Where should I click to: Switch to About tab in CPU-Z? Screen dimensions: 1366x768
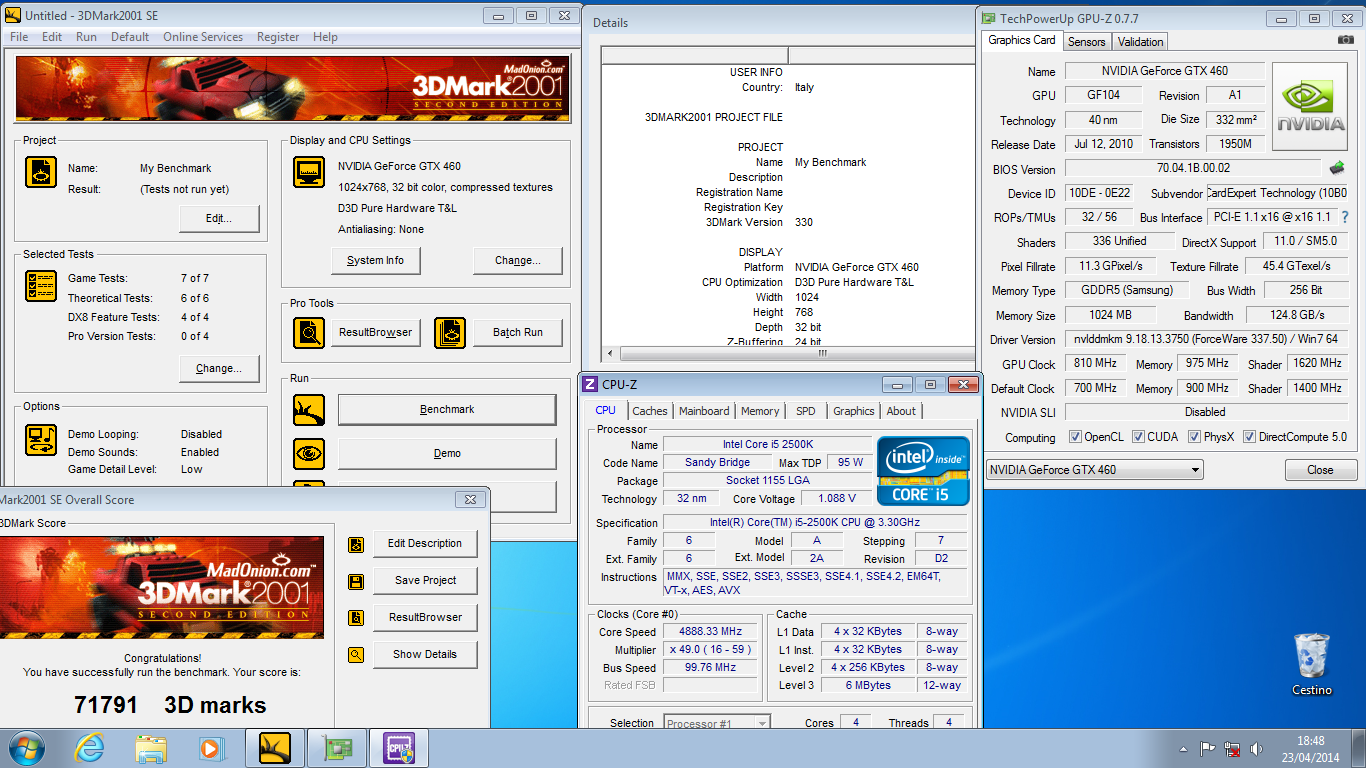[901, 411]
